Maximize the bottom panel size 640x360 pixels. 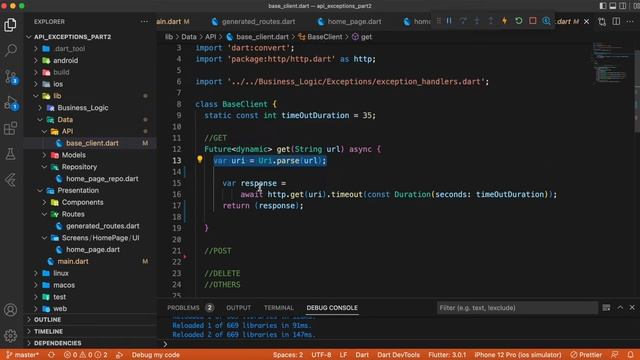point(620,308)
